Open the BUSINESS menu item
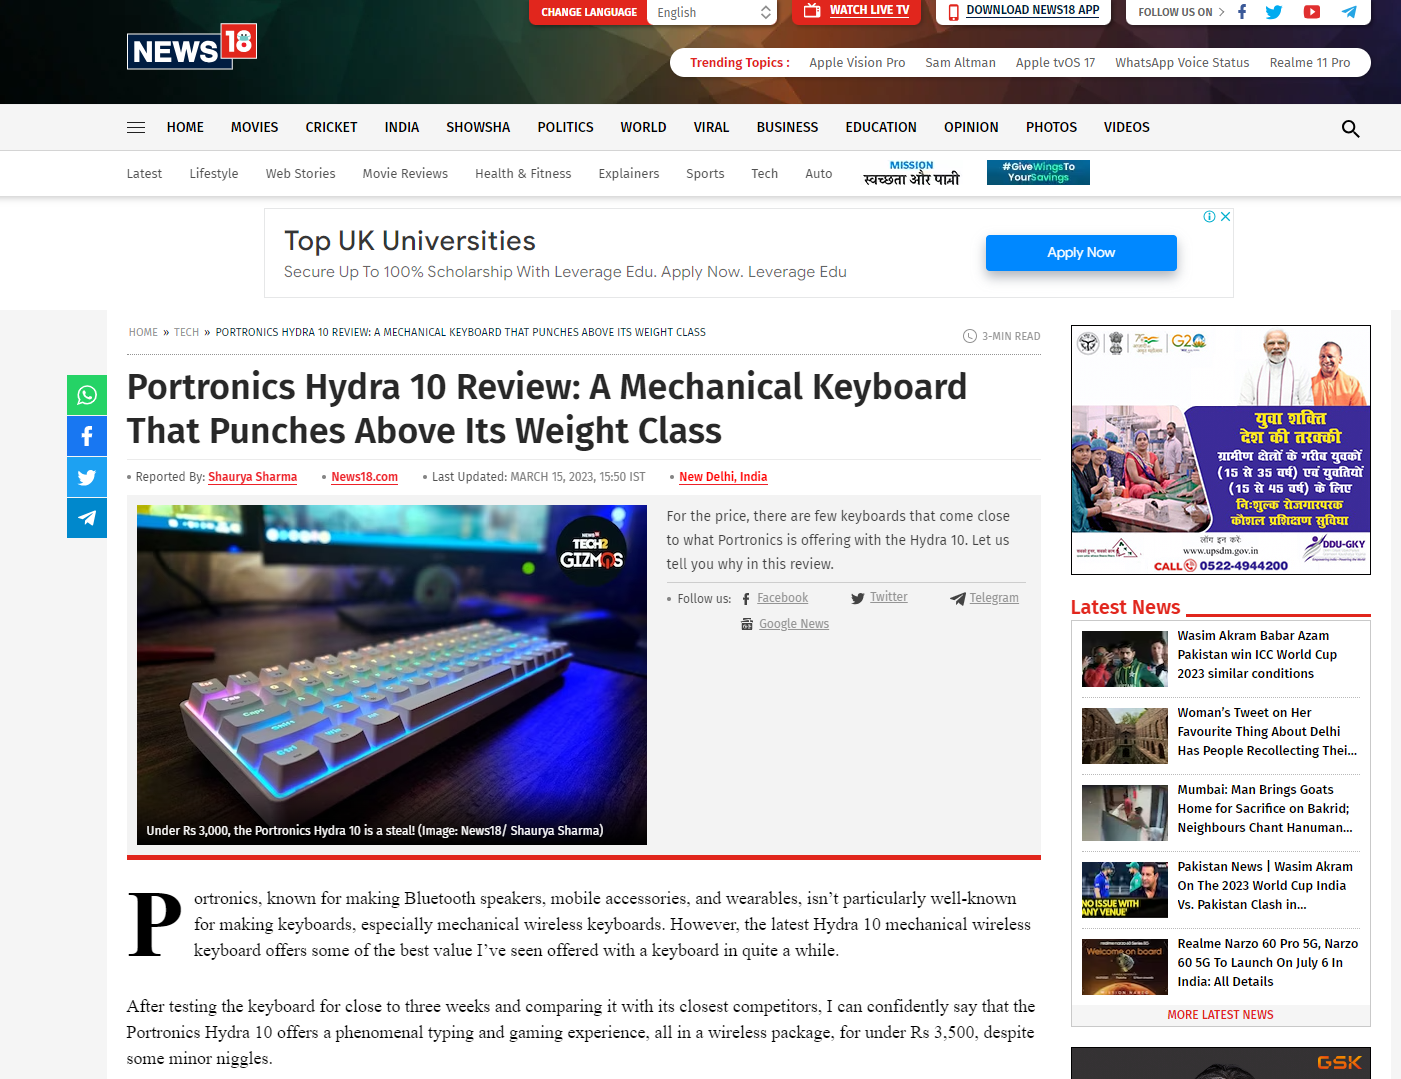Viewport: 1401px width, 1079px height. (787, 127)
